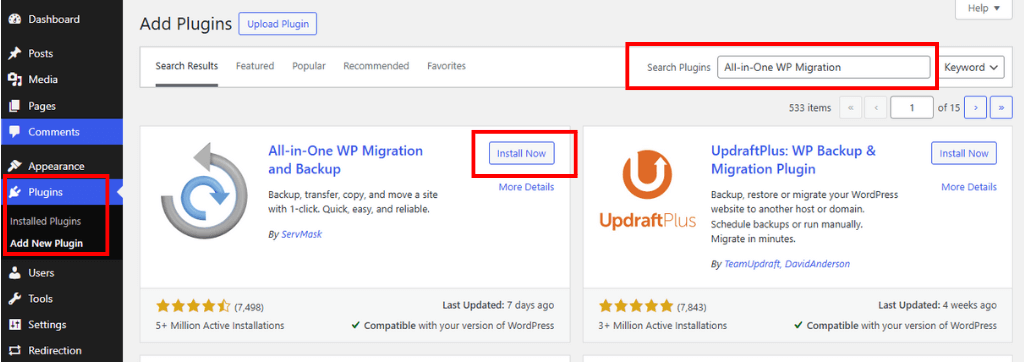Open the Pages menu item
This screenshot has height=362, width=1024.
pyautogui.click(x=61, y=106)
